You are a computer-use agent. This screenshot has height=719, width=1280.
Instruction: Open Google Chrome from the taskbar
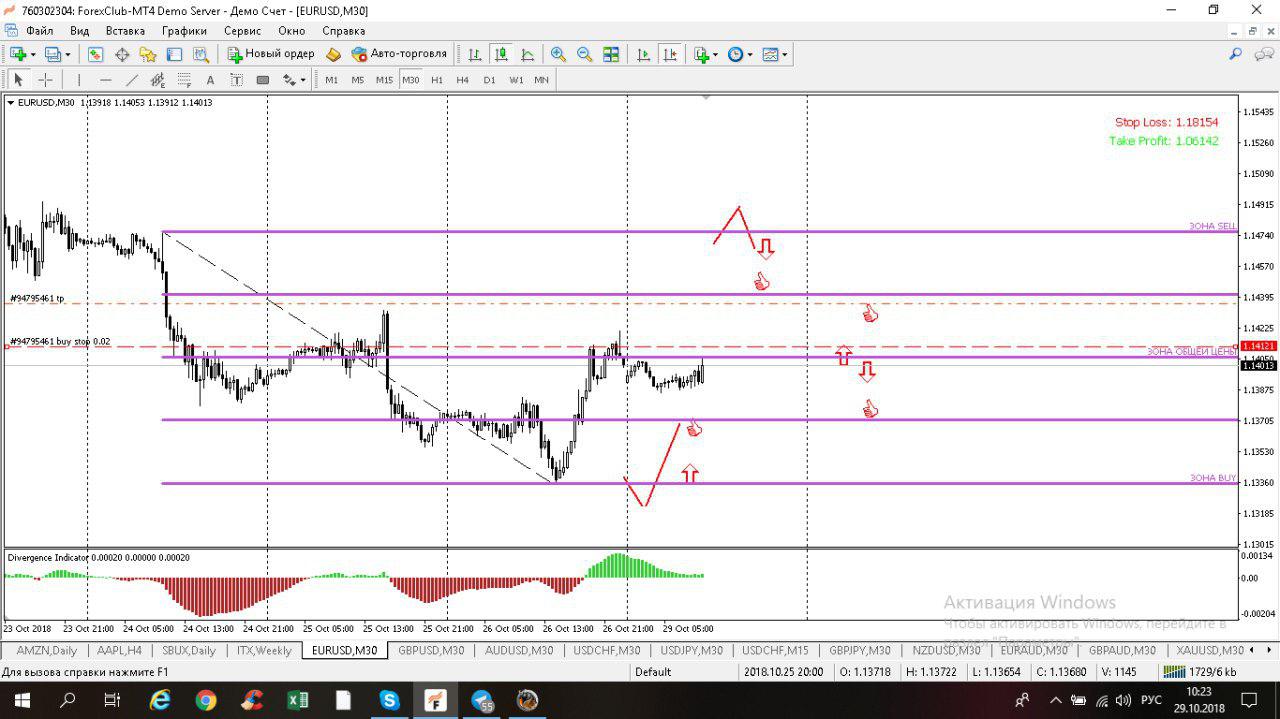pyautogui.click(x=206, y=700)
